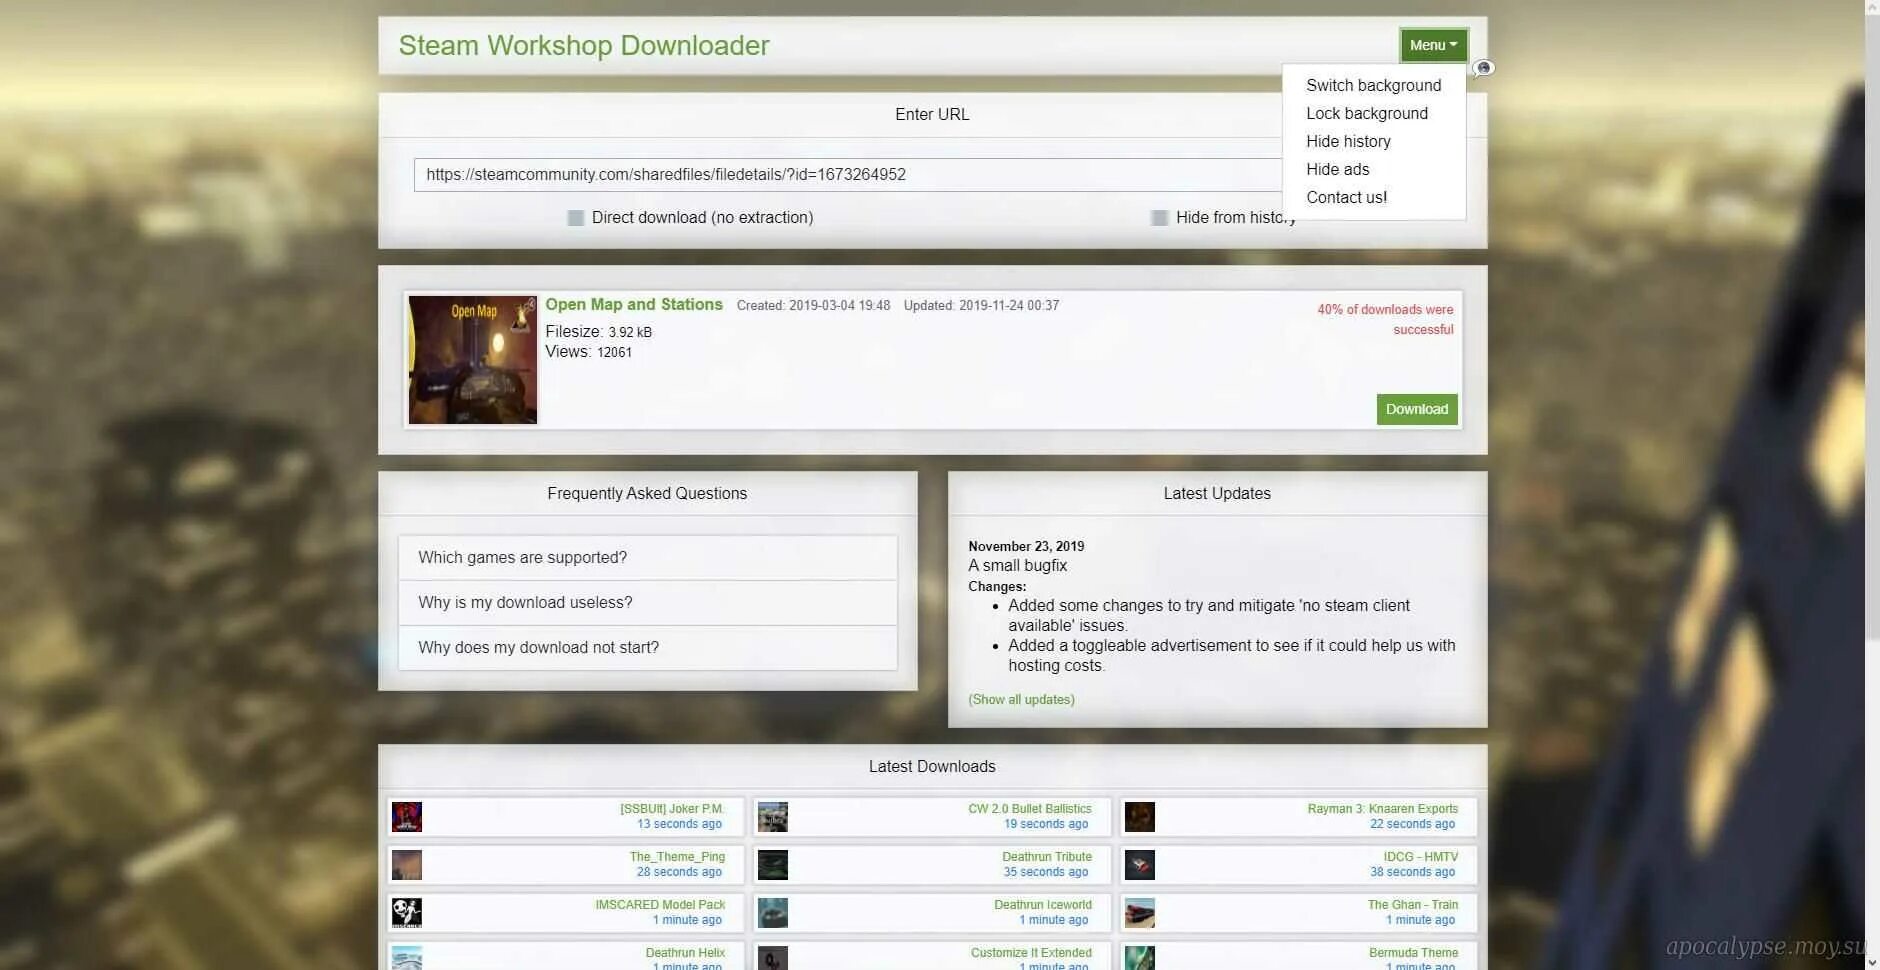
Task: Click the 'A small bugfix' update heading
Action: (1017, 566)
